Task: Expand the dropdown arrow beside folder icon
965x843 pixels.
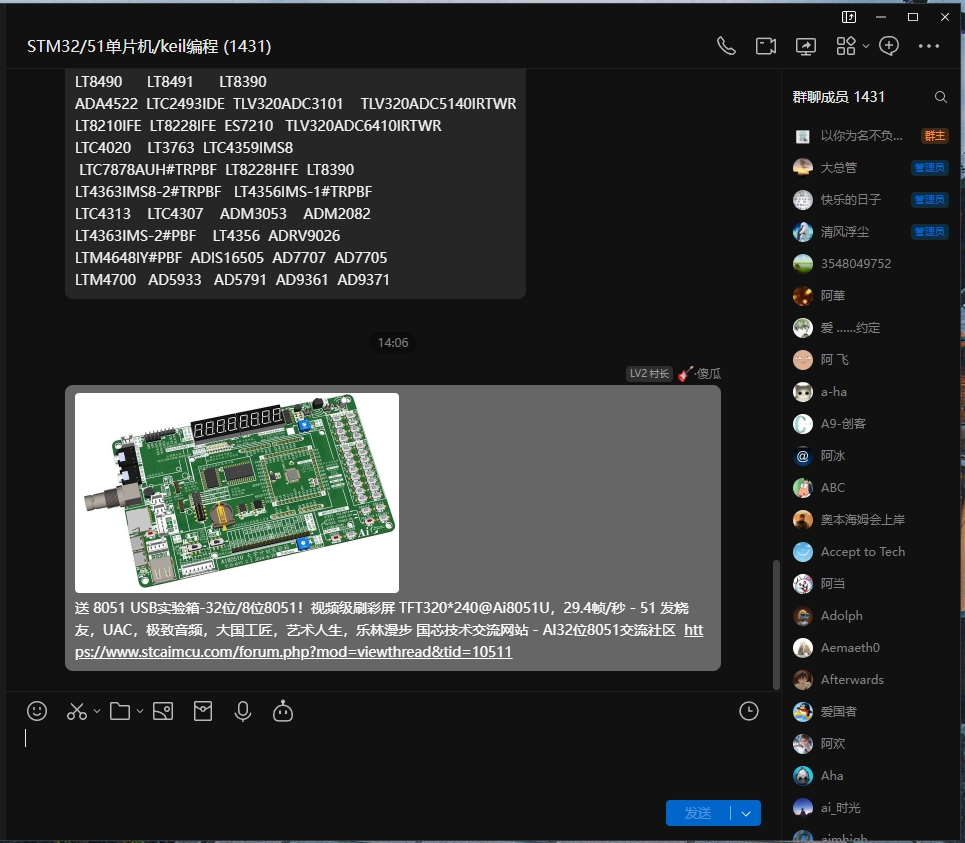Action: pos(140,711)
